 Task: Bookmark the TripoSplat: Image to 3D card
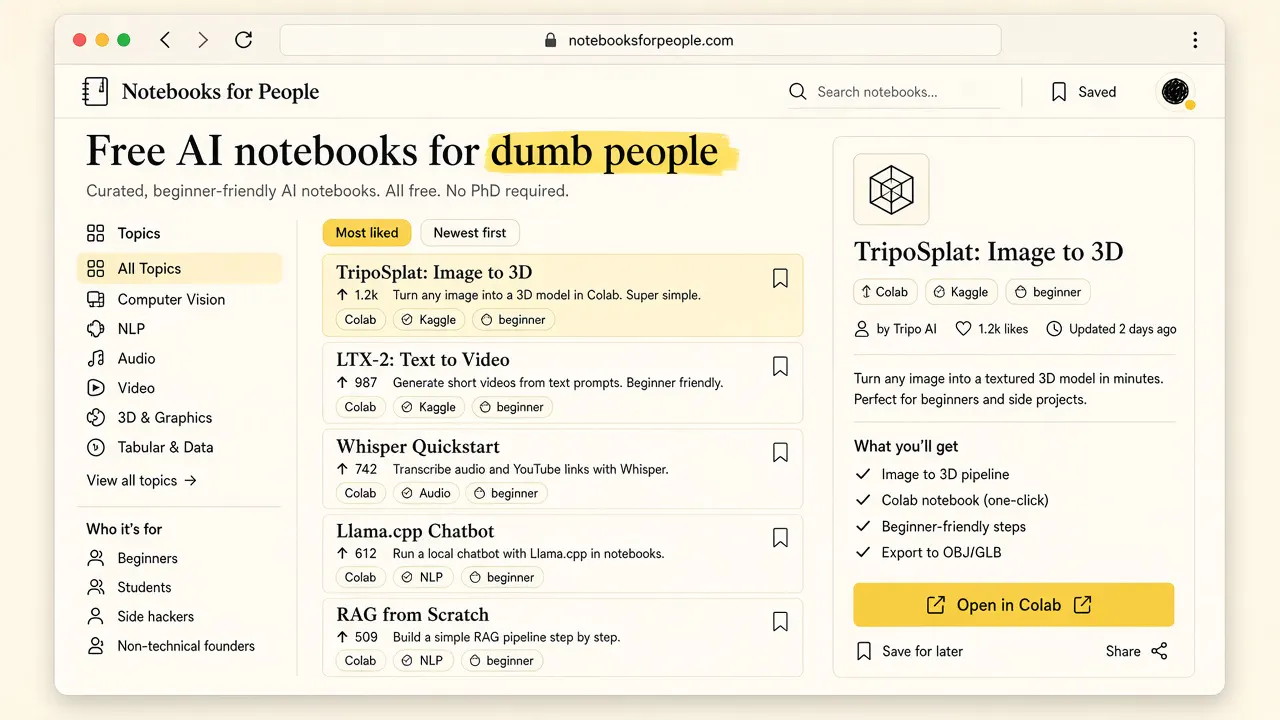coord(780,278)
